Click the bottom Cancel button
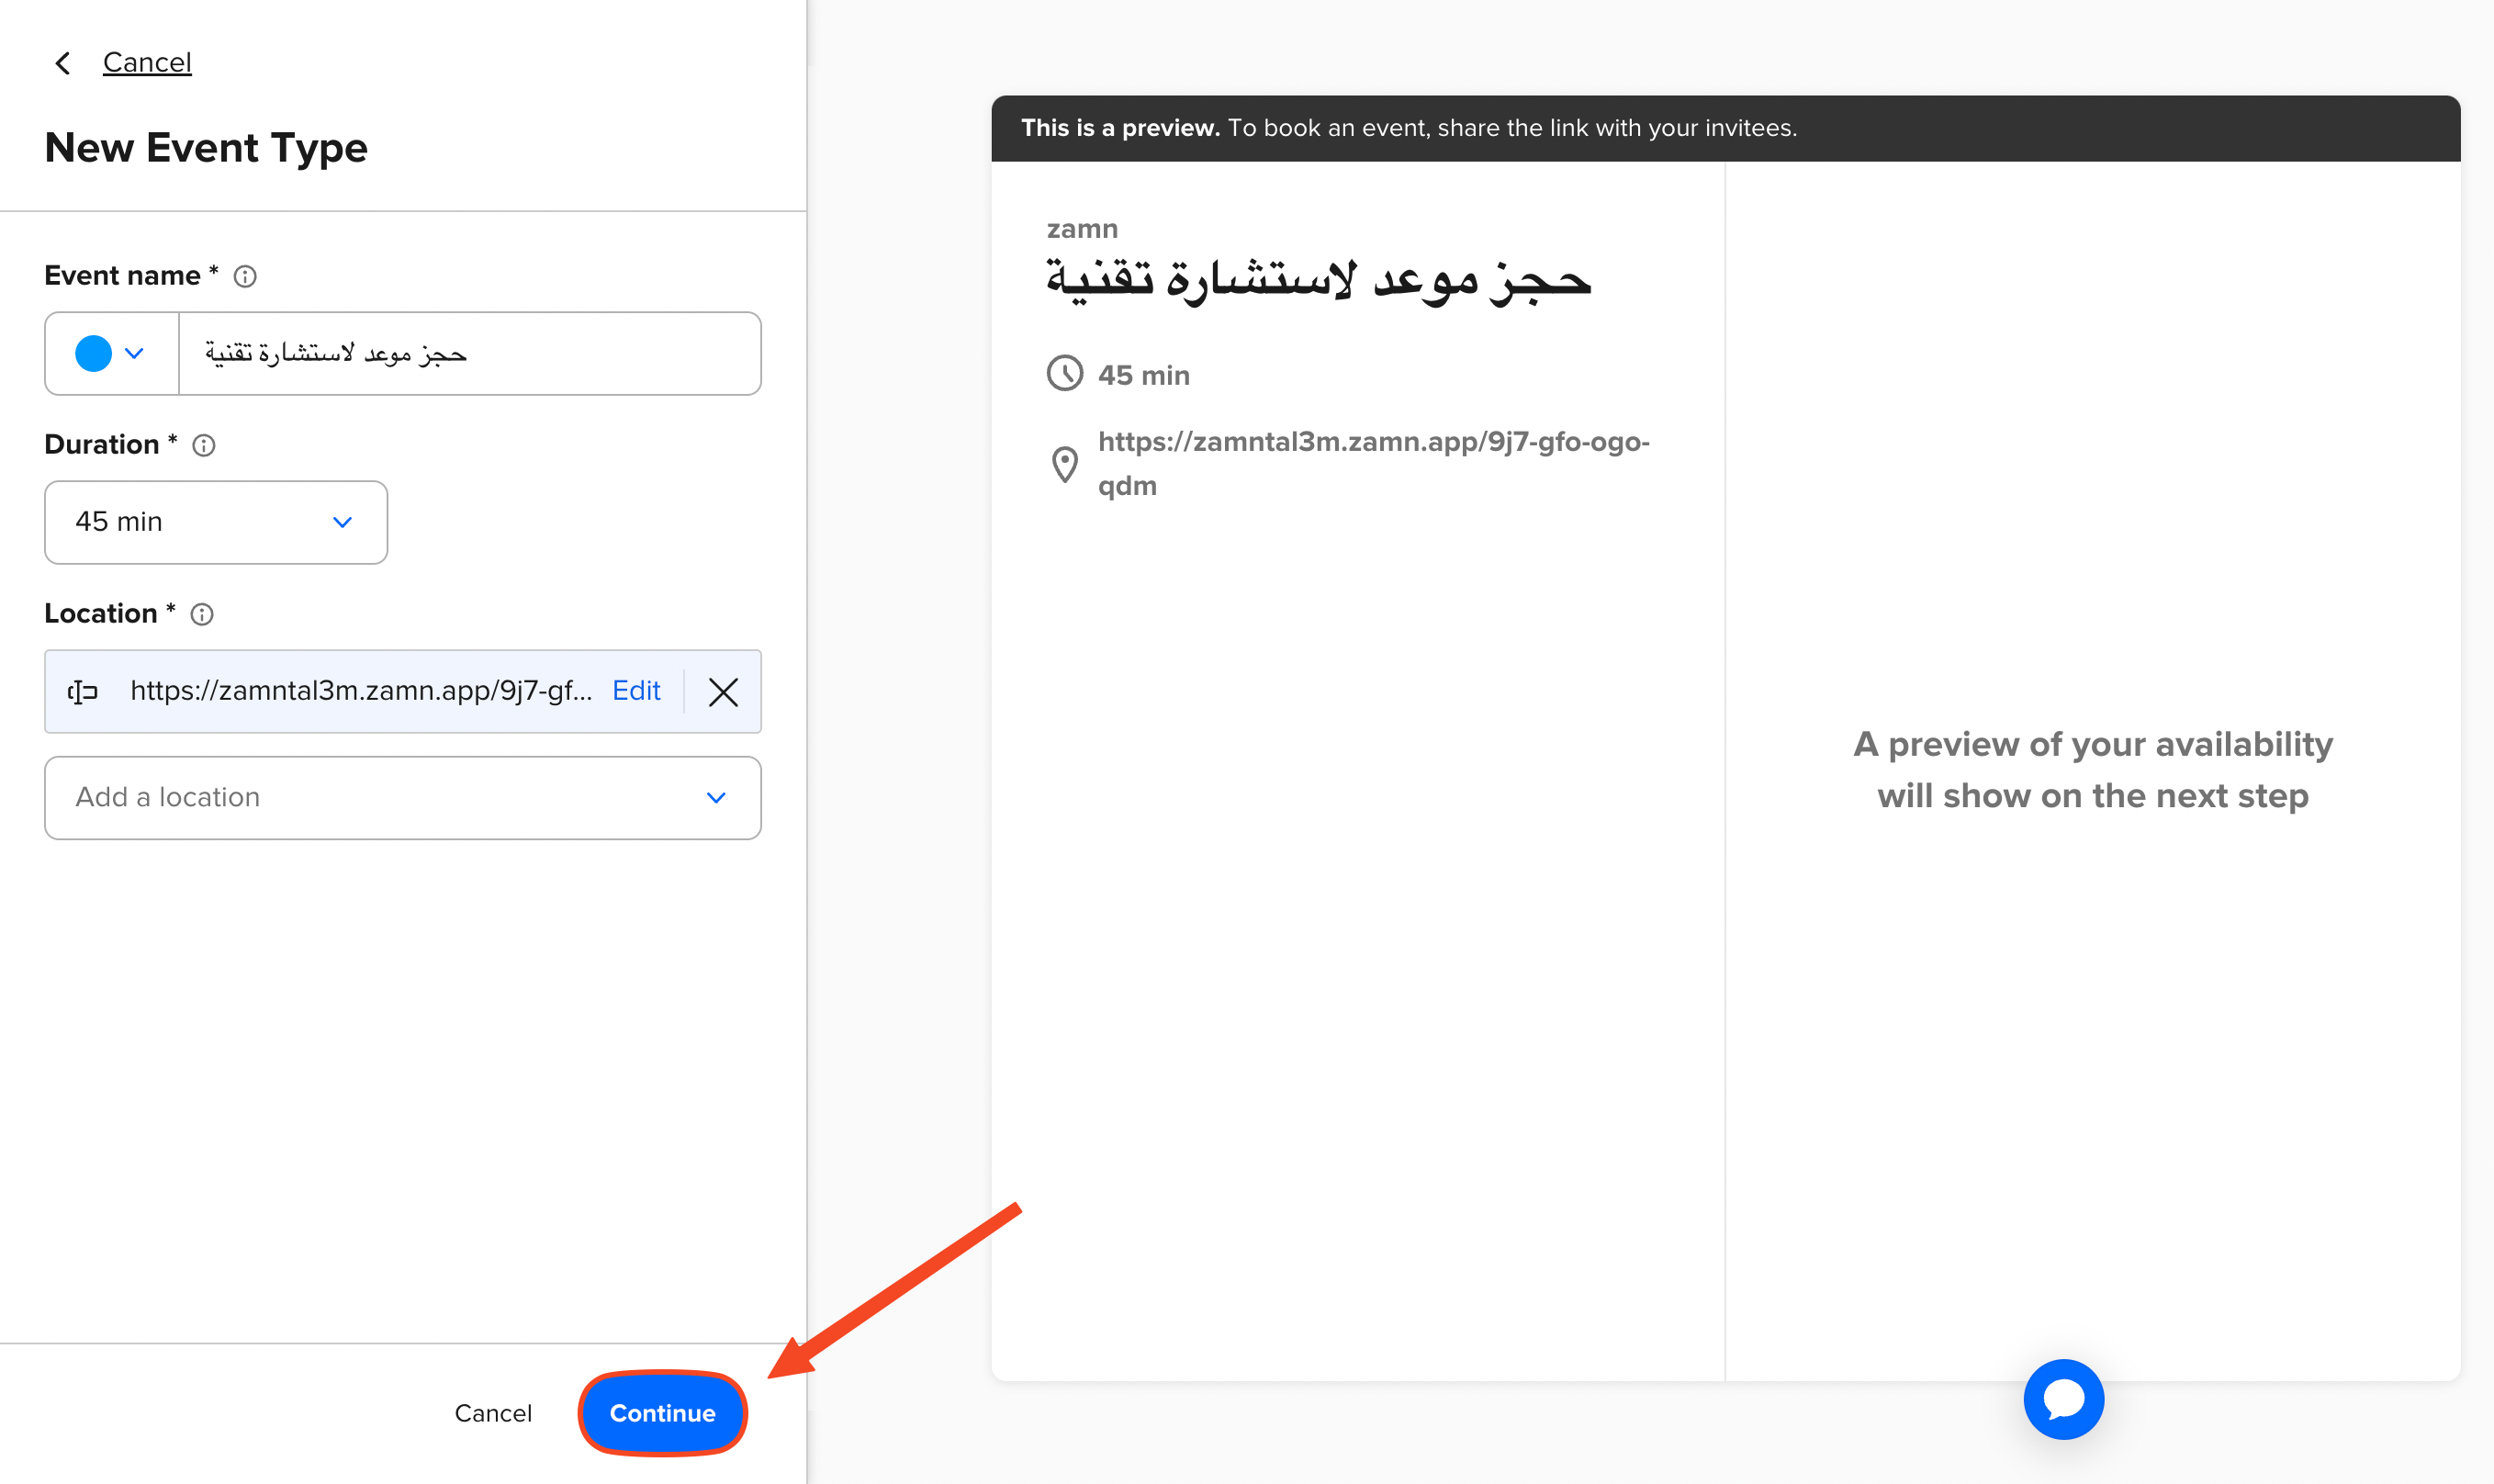The height and width of the screenshot is (1484, 2494). [x=493, y=1412]
